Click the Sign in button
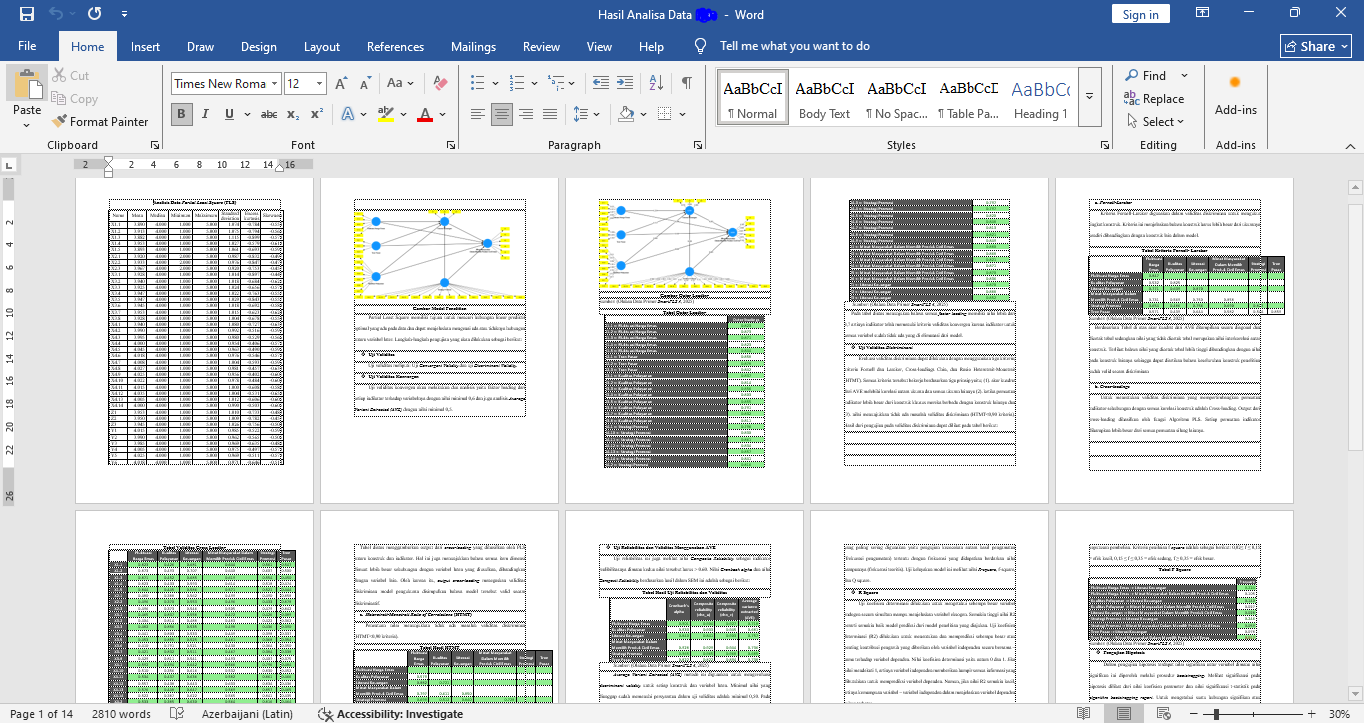 pos(1140,14)
